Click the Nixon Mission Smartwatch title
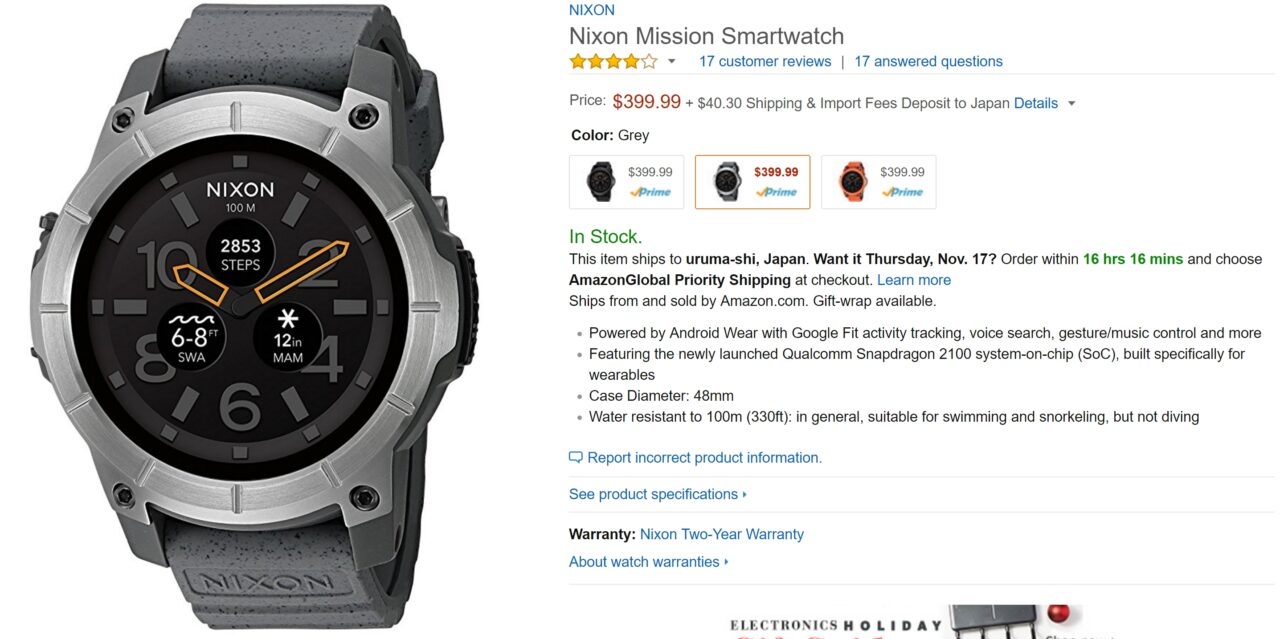 pyautogui.click(x=706, y=36)
